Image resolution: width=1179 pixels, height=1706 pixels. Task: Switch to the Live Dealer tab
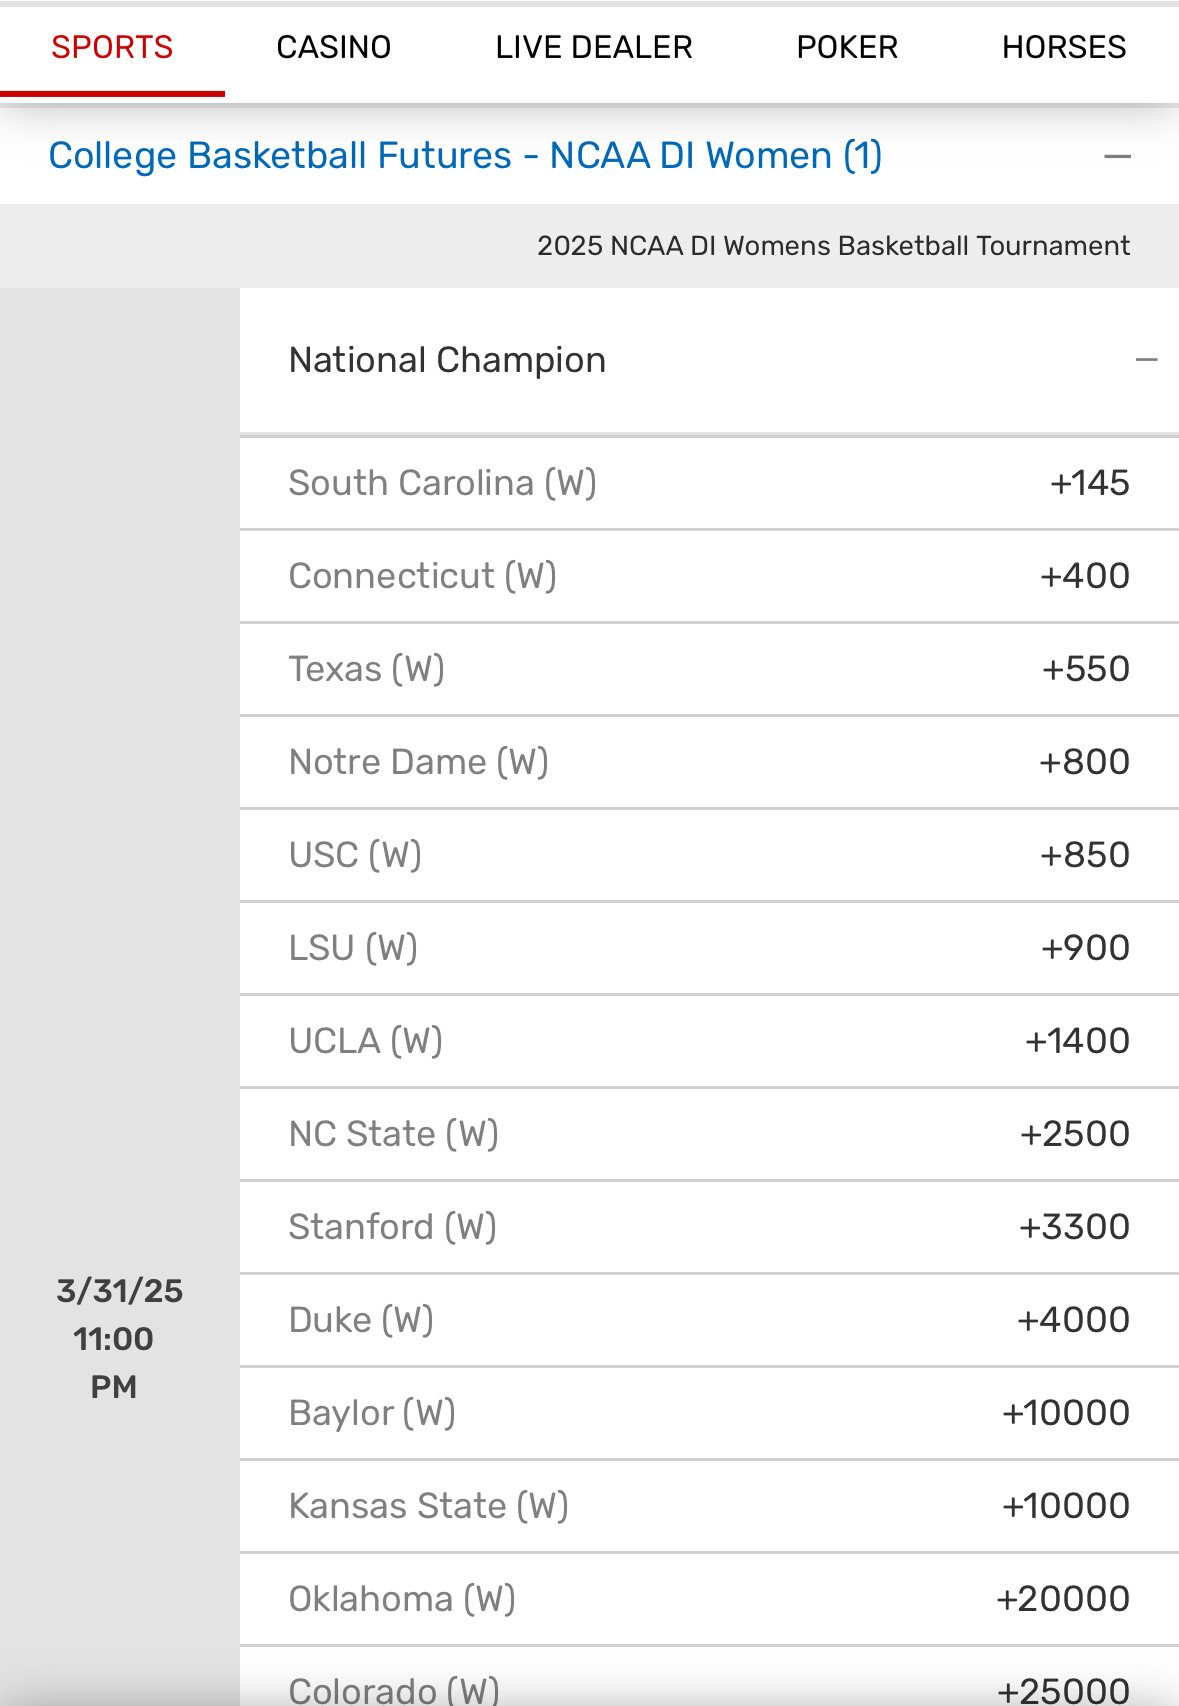pyautogui.click(x=593, y=47)
